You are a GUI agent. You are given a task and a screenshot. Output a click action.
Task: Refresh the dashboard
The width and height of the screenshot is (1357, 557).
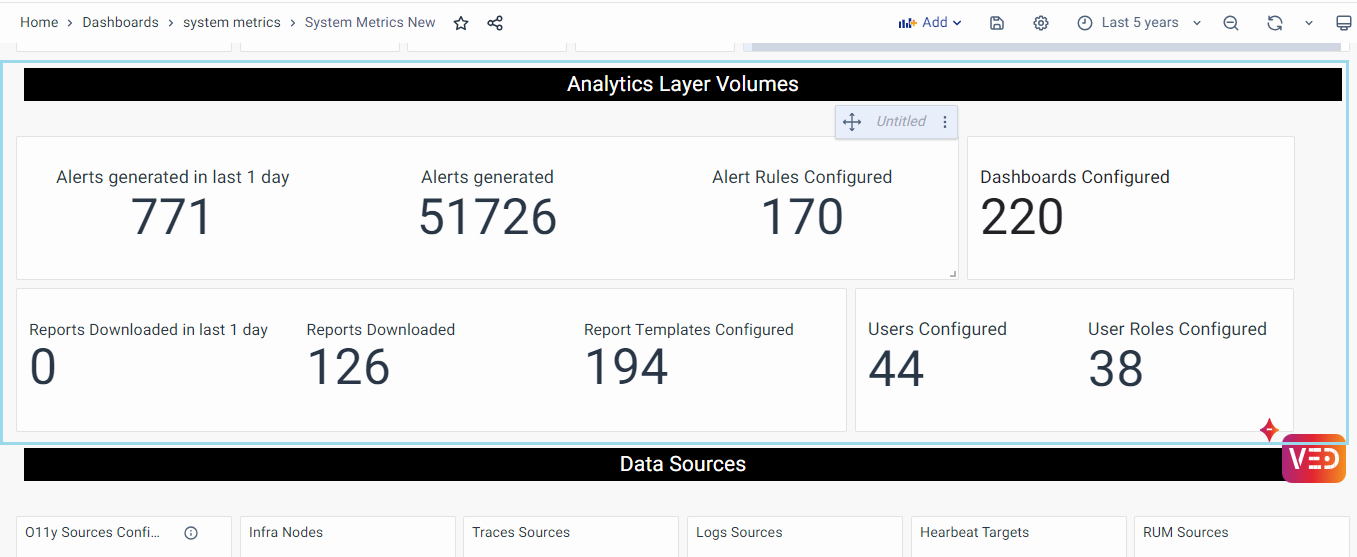tap(1274, 23)
